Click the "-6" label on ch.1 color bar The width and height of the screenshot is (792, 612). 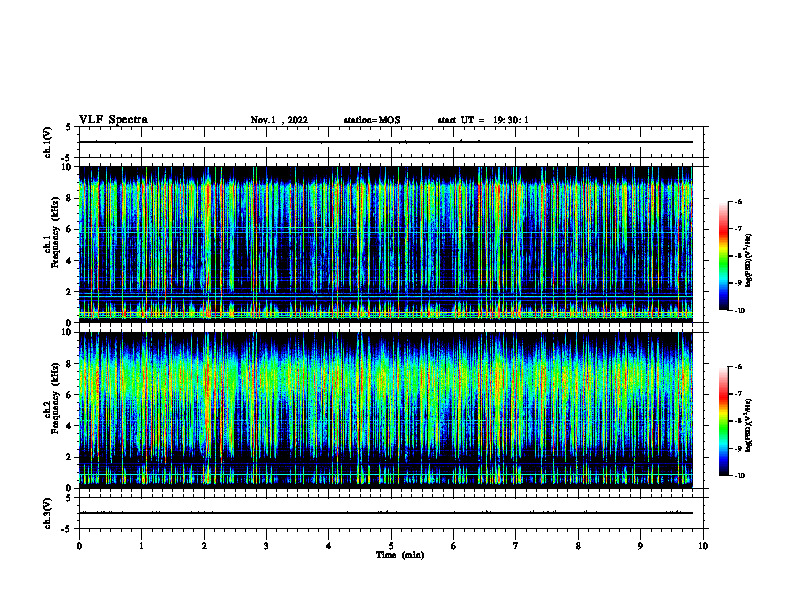coord(738,201)
